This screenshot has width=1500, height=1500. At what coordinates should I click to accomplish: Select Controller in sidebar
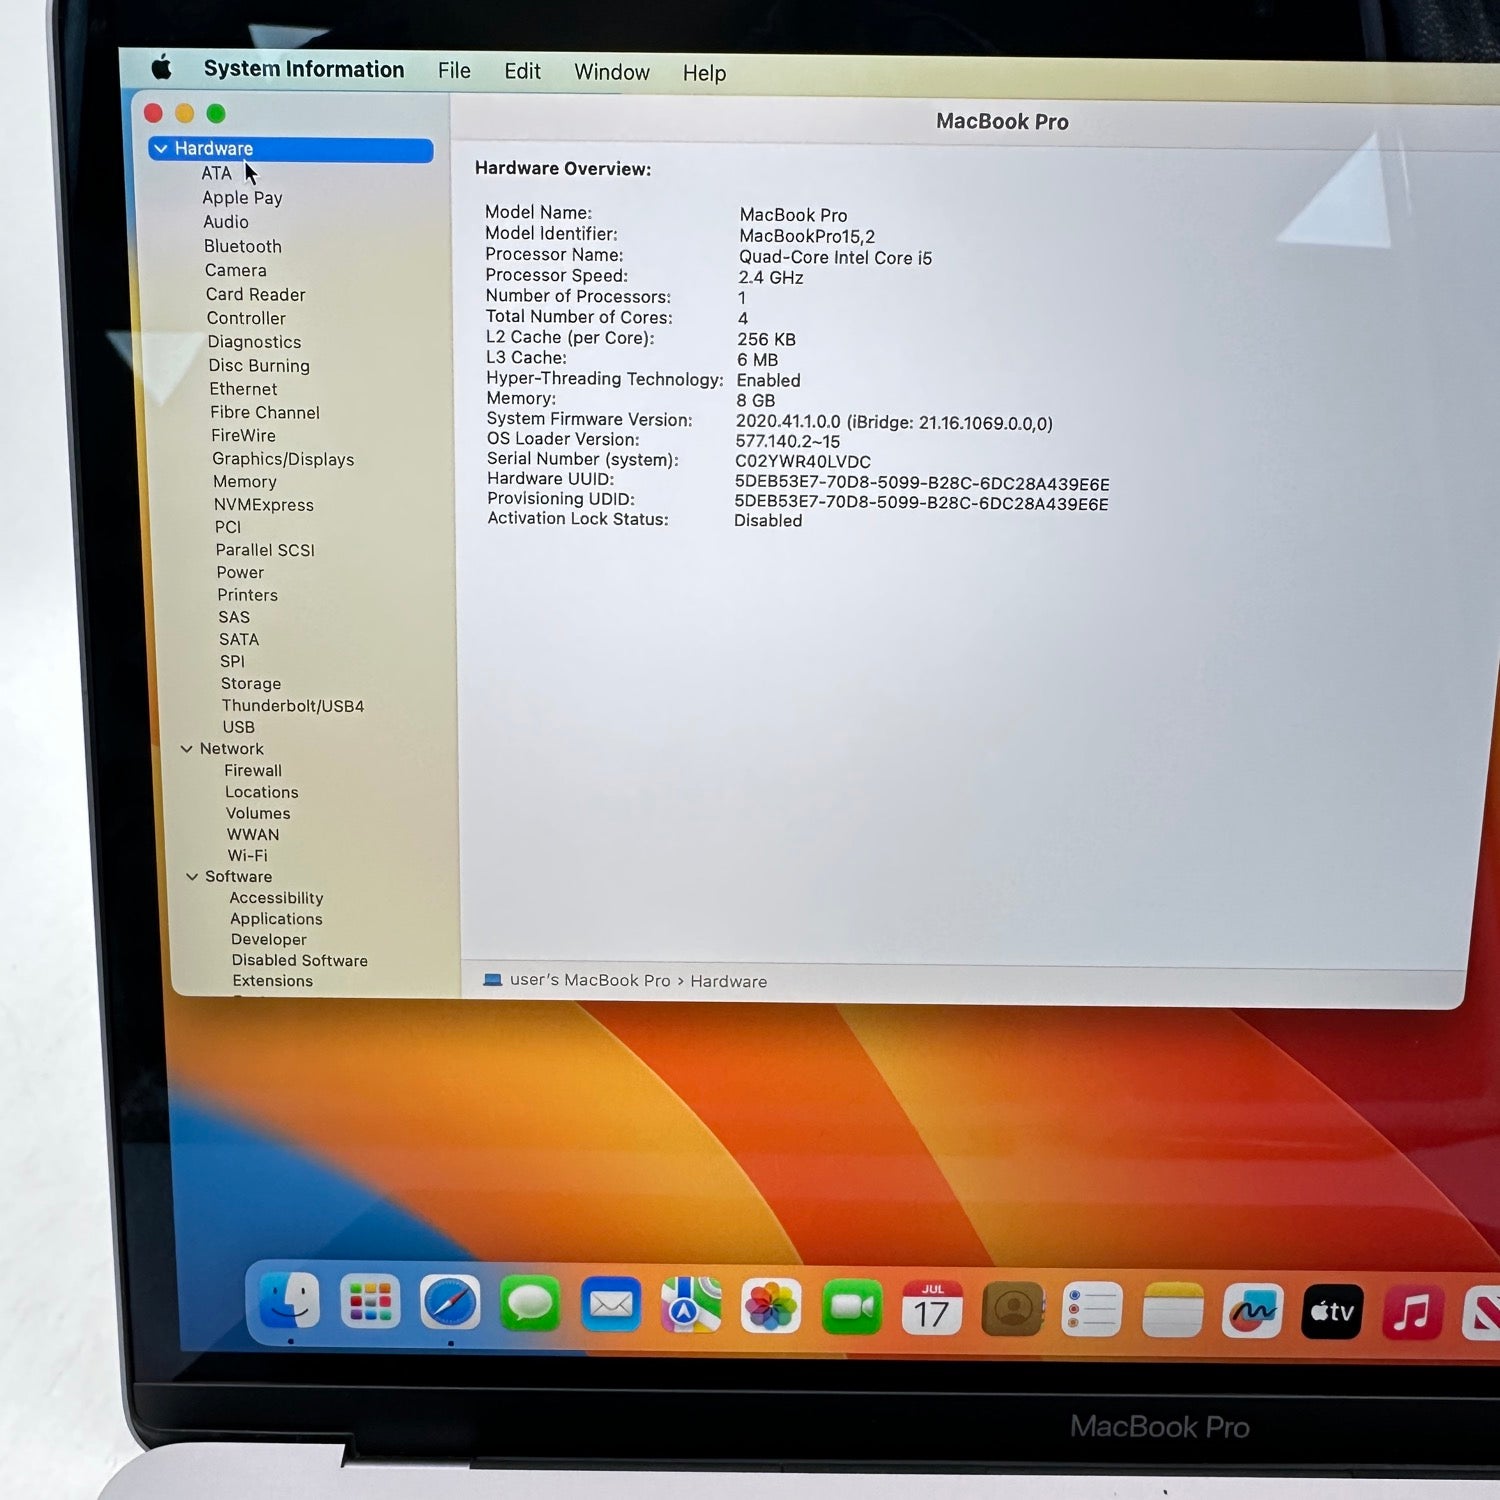[246, 318]
